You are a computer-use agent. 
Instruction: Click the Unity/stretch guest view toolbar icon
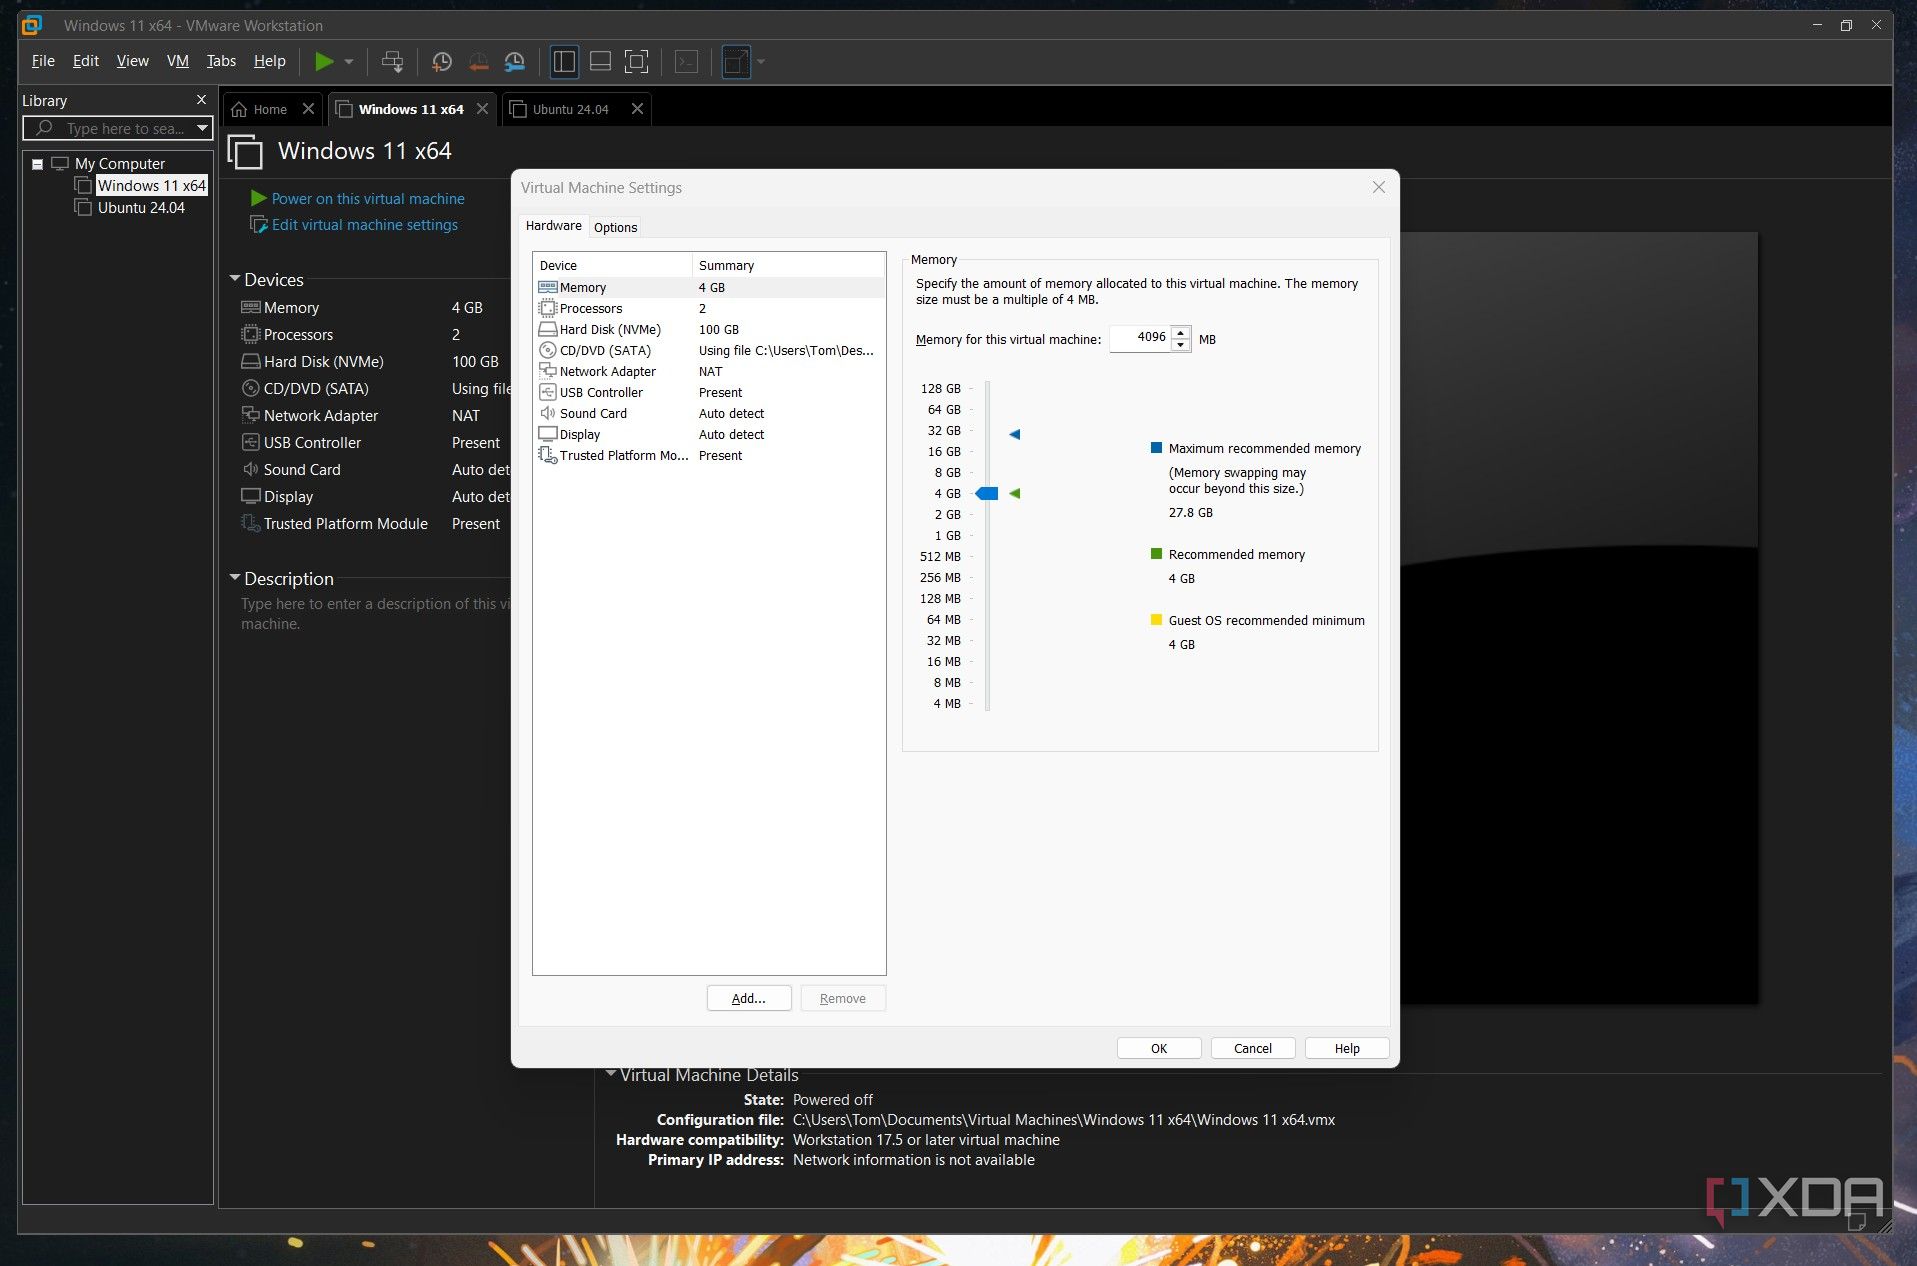736,62
